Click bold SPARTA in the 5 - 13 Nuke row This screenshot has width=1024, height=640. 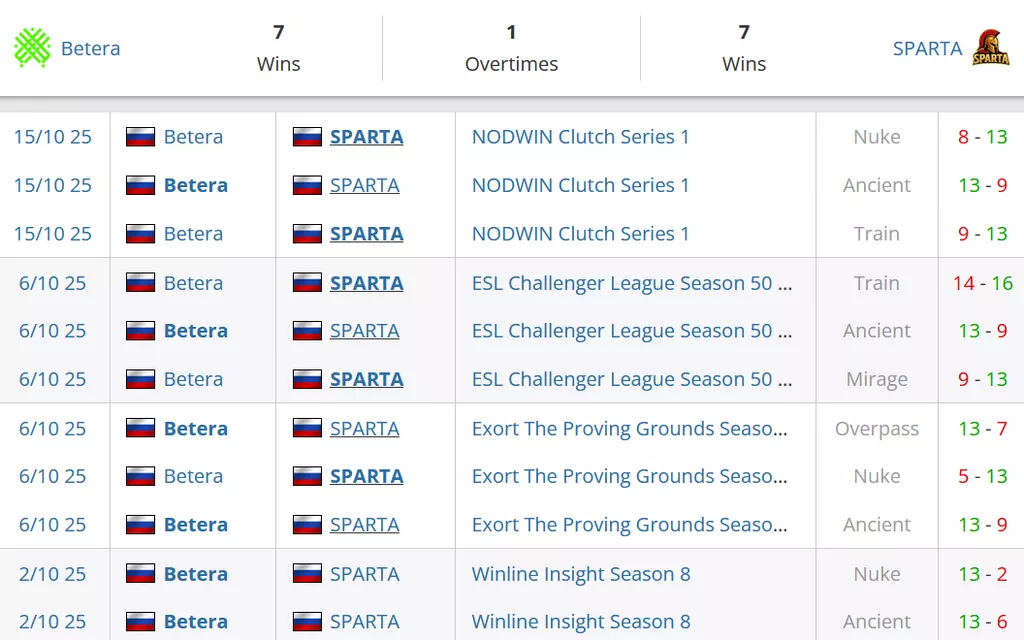[x=366, y=476]
